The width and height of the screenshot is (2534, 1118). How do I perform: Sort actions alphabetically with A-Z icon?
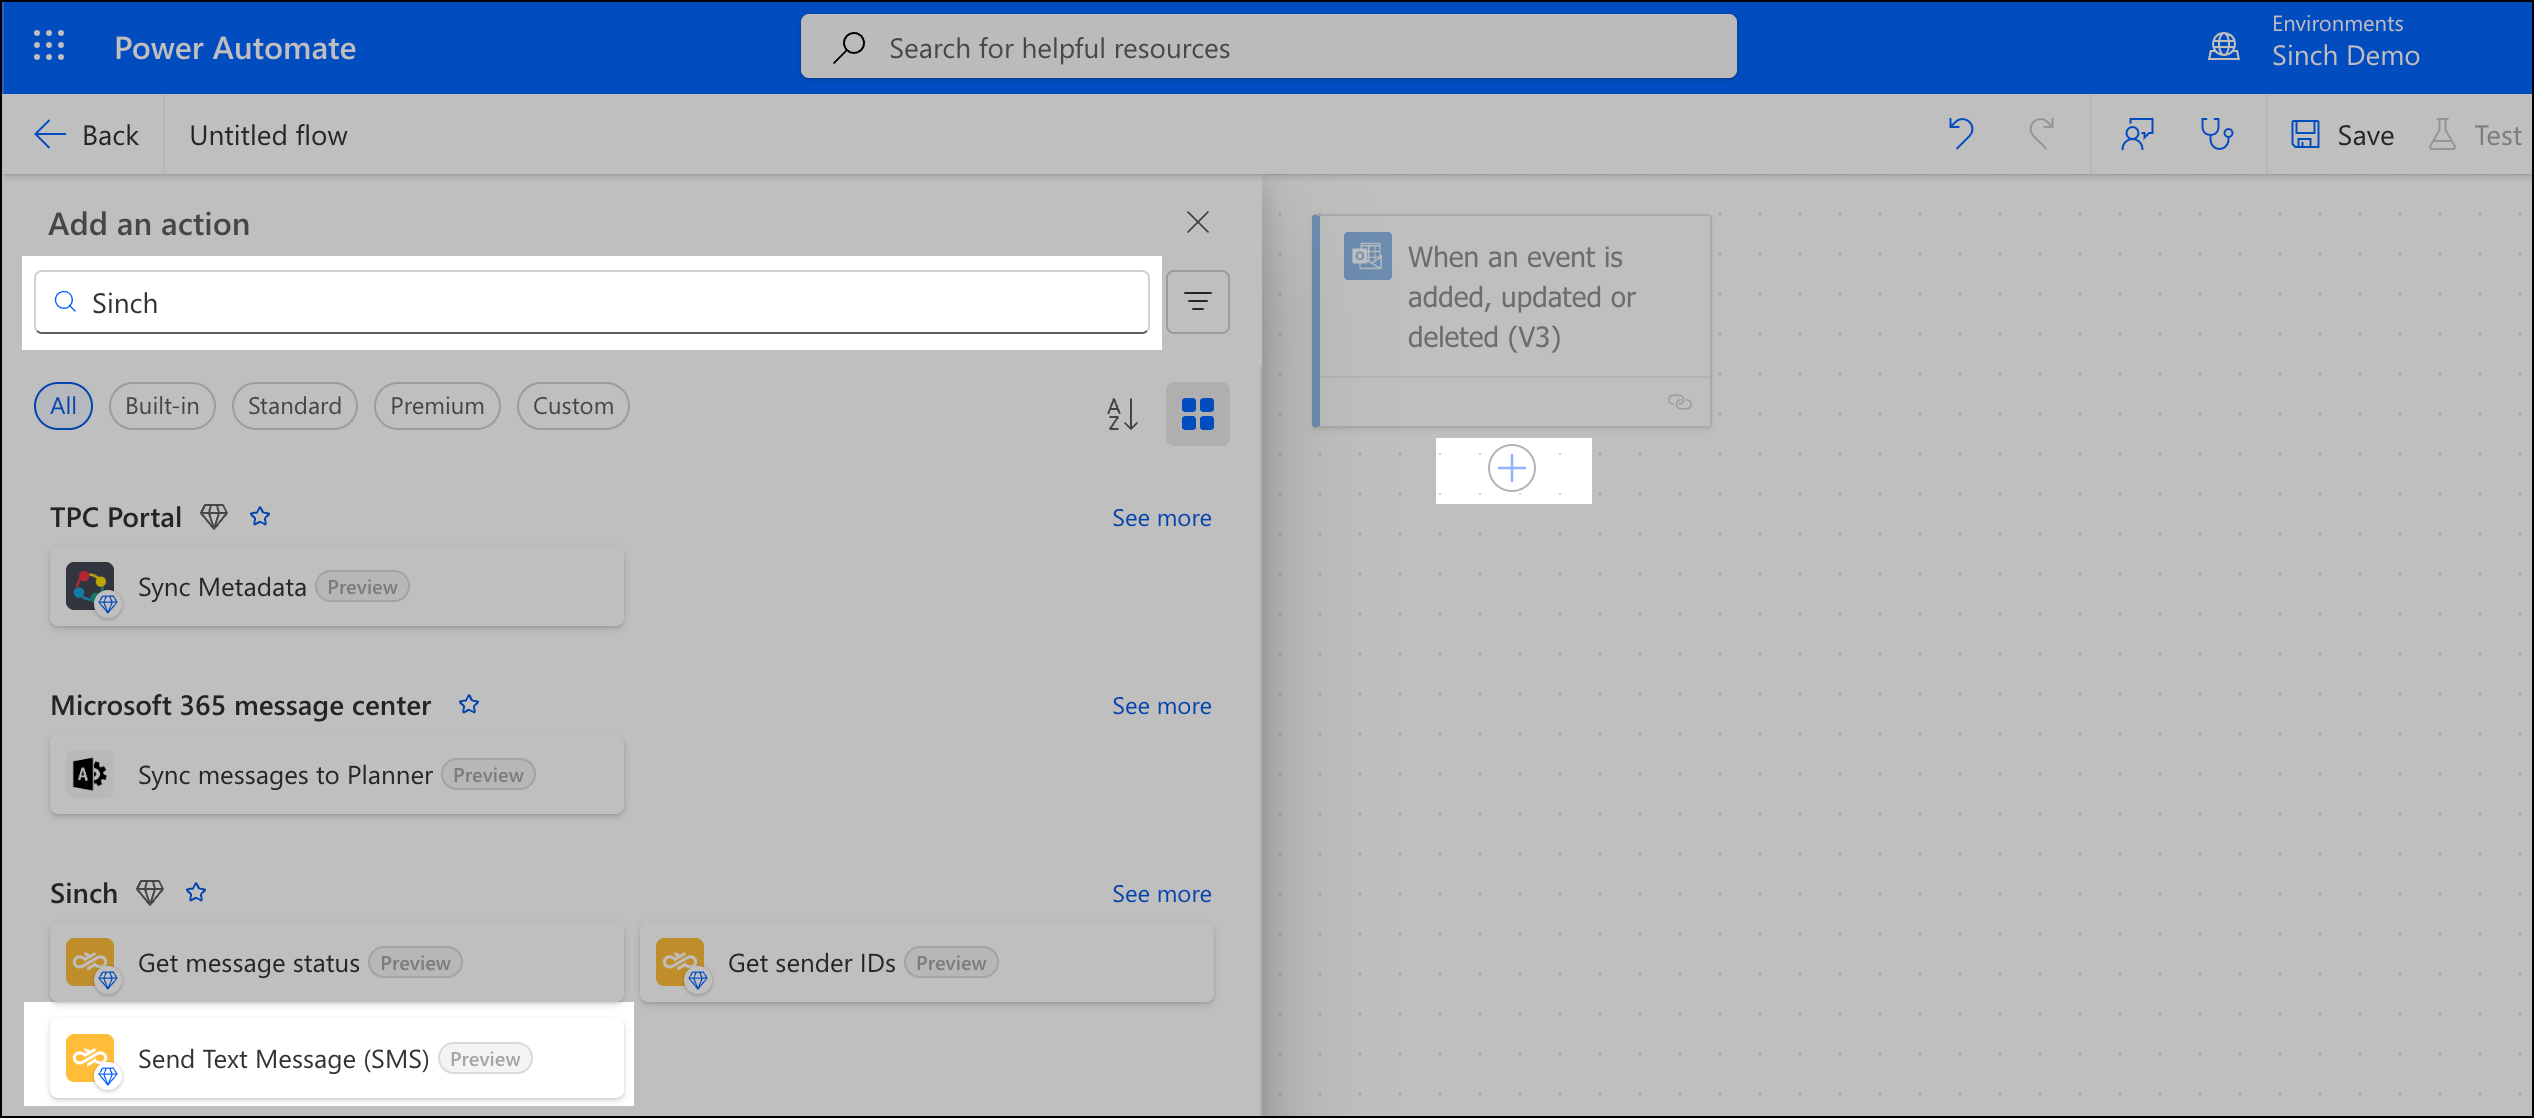pyautogui.click(x=1120, y=414)
